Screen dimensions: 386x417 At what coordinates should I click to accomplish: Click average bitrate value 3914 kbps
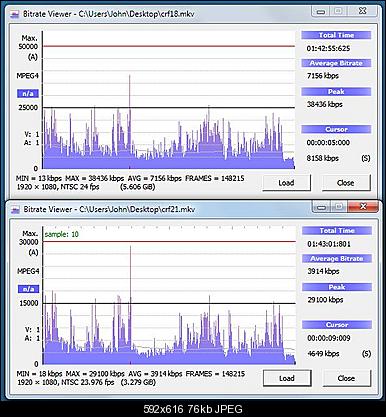pyautogui.click(x=323, y=271)
